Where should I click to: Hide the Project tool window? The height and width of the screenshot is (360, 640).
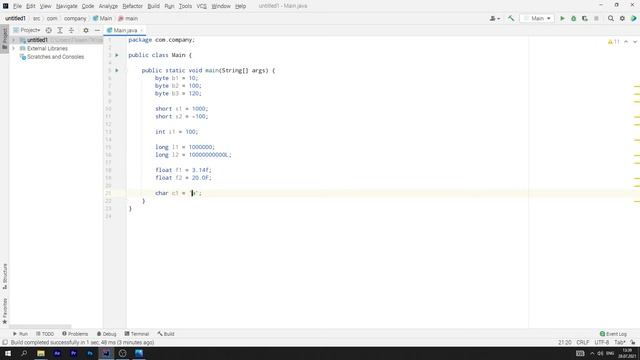[97, 30]
